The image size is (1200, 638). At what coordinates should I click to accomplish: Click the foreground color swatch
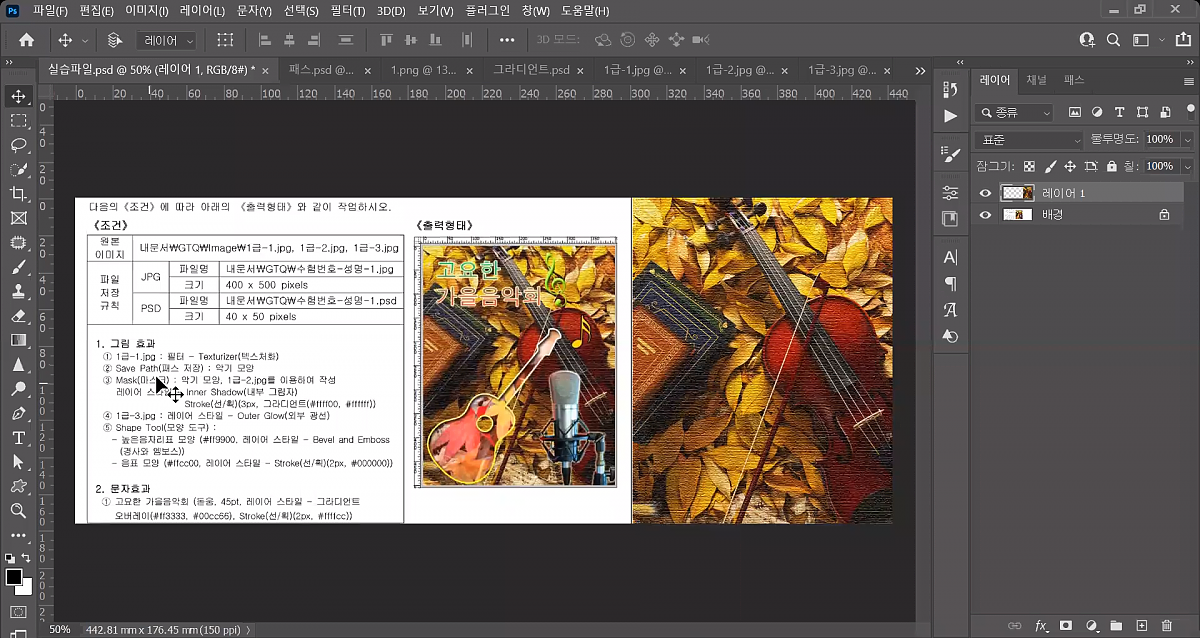click(x=14, y=578)
